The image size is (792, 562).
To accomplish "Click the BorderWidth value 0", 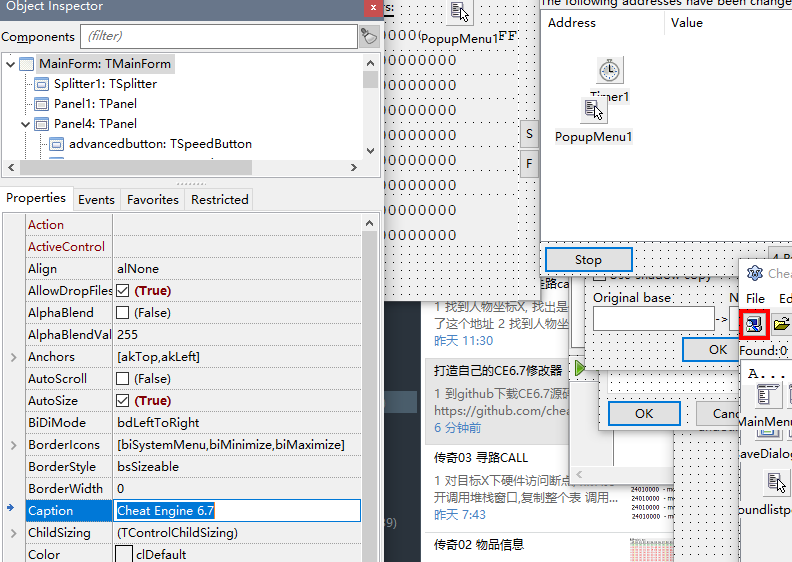I will point(121,489).
